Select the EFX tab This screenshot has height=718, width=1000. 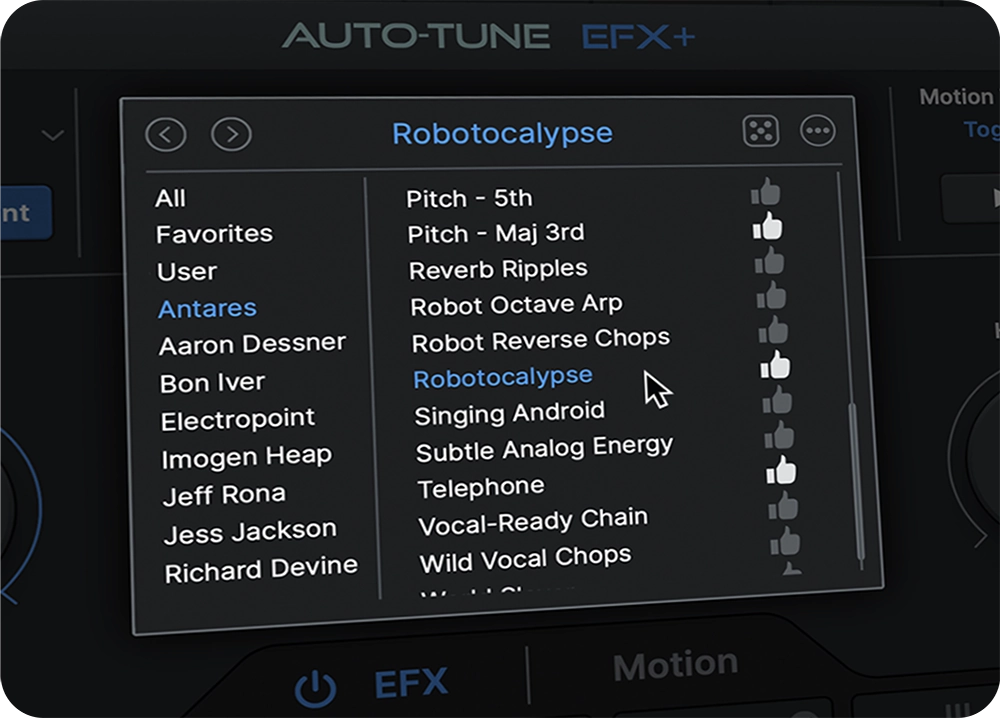click(x=408, y=683)
